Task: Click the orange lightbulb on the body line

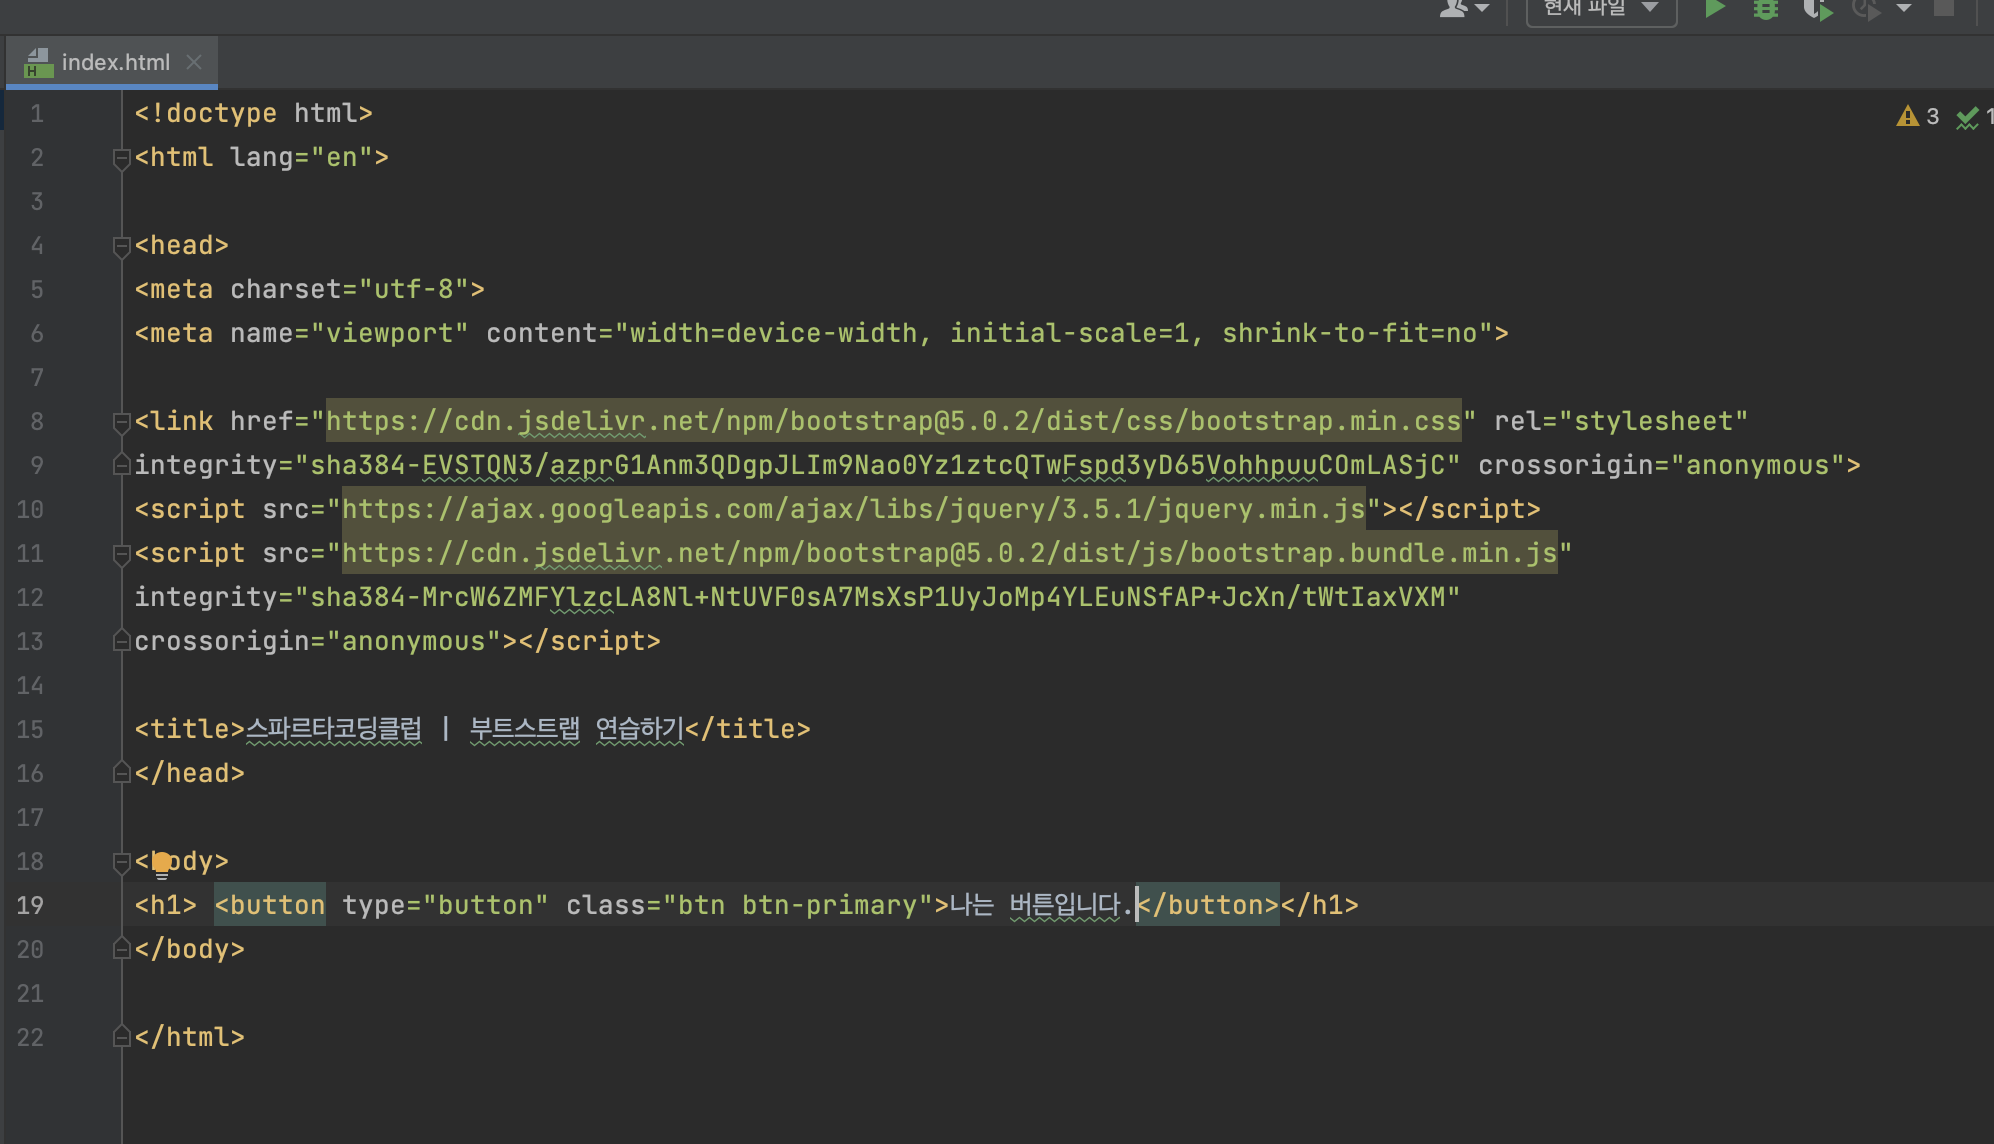Action: click(162, 863)
